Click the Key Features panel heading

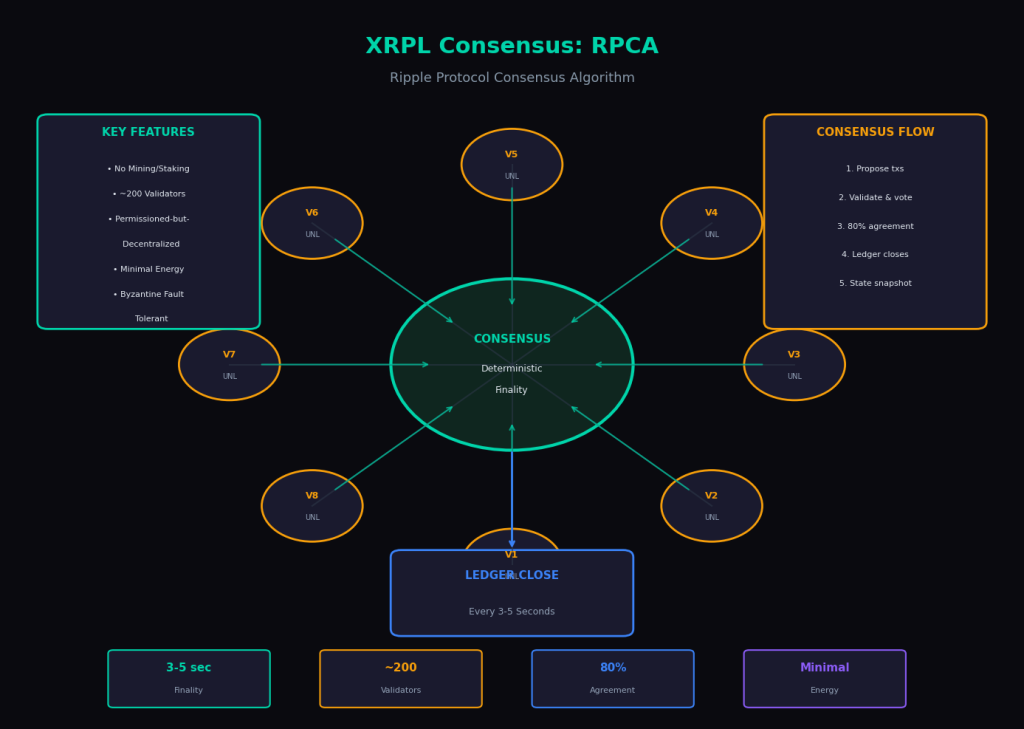148,133
